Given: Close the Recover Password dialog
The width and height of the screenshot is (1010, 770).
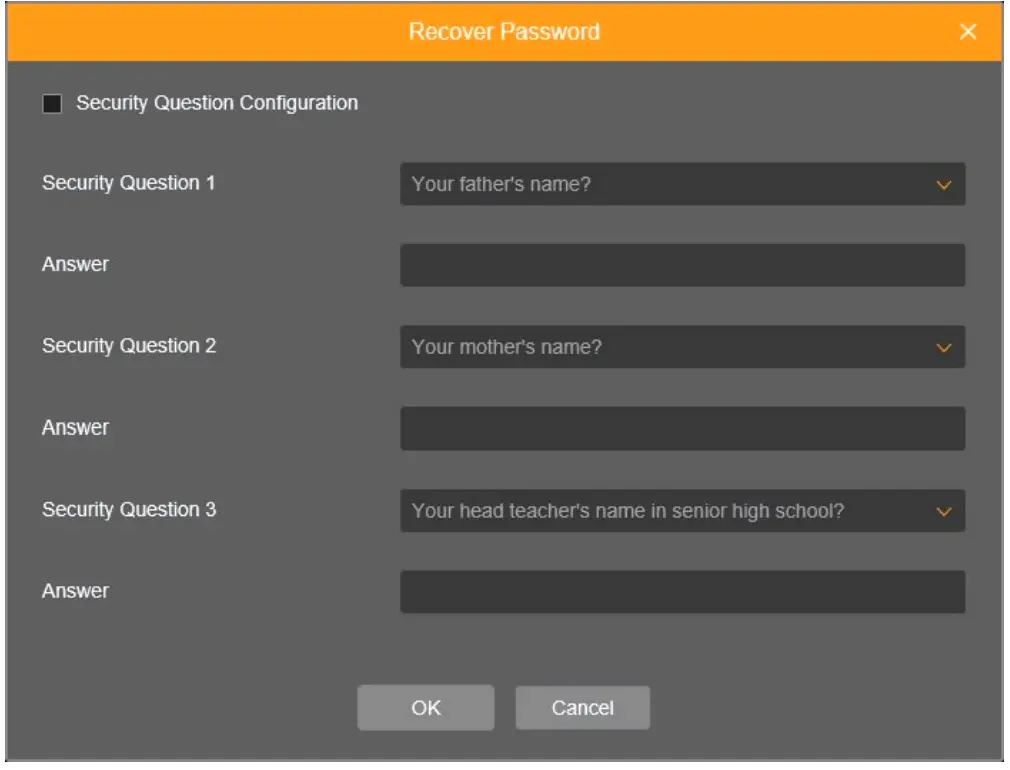Looking at the screenshot, I should pyautogui.click(x=967, y=32).
